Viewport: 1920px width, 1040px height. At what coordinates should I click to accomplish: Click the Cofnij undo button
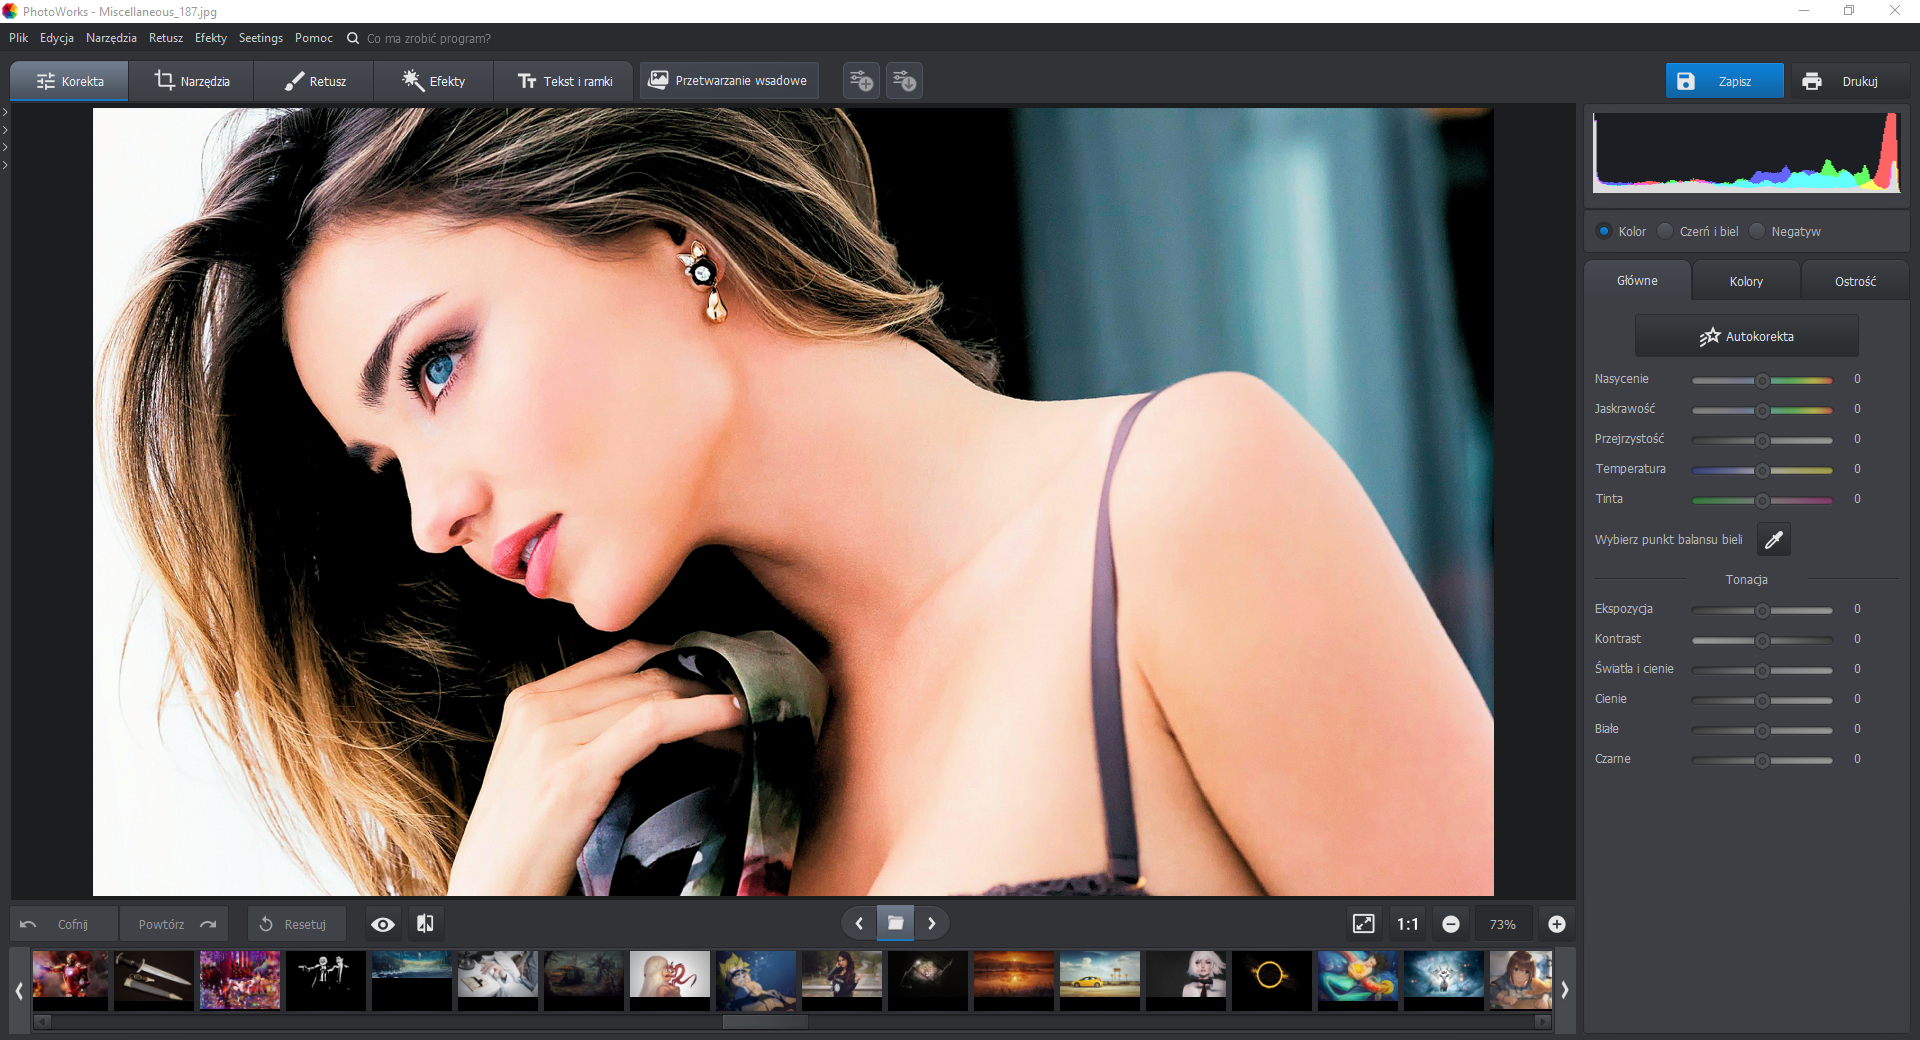tap(64, 924)
